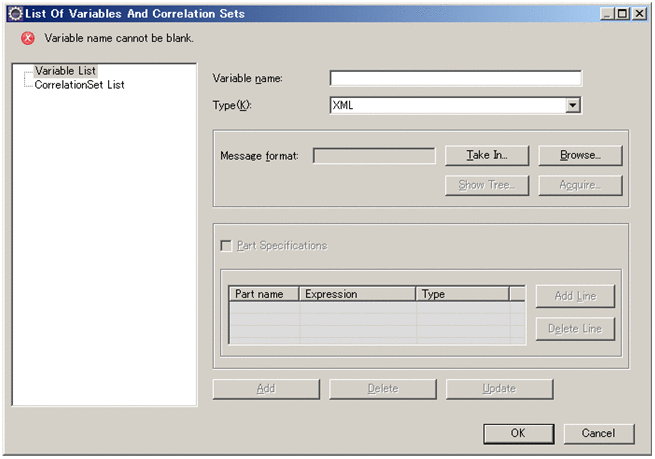Confirm the dialog with OK
The width and height of the screenshot is (655, 459).
517,434
